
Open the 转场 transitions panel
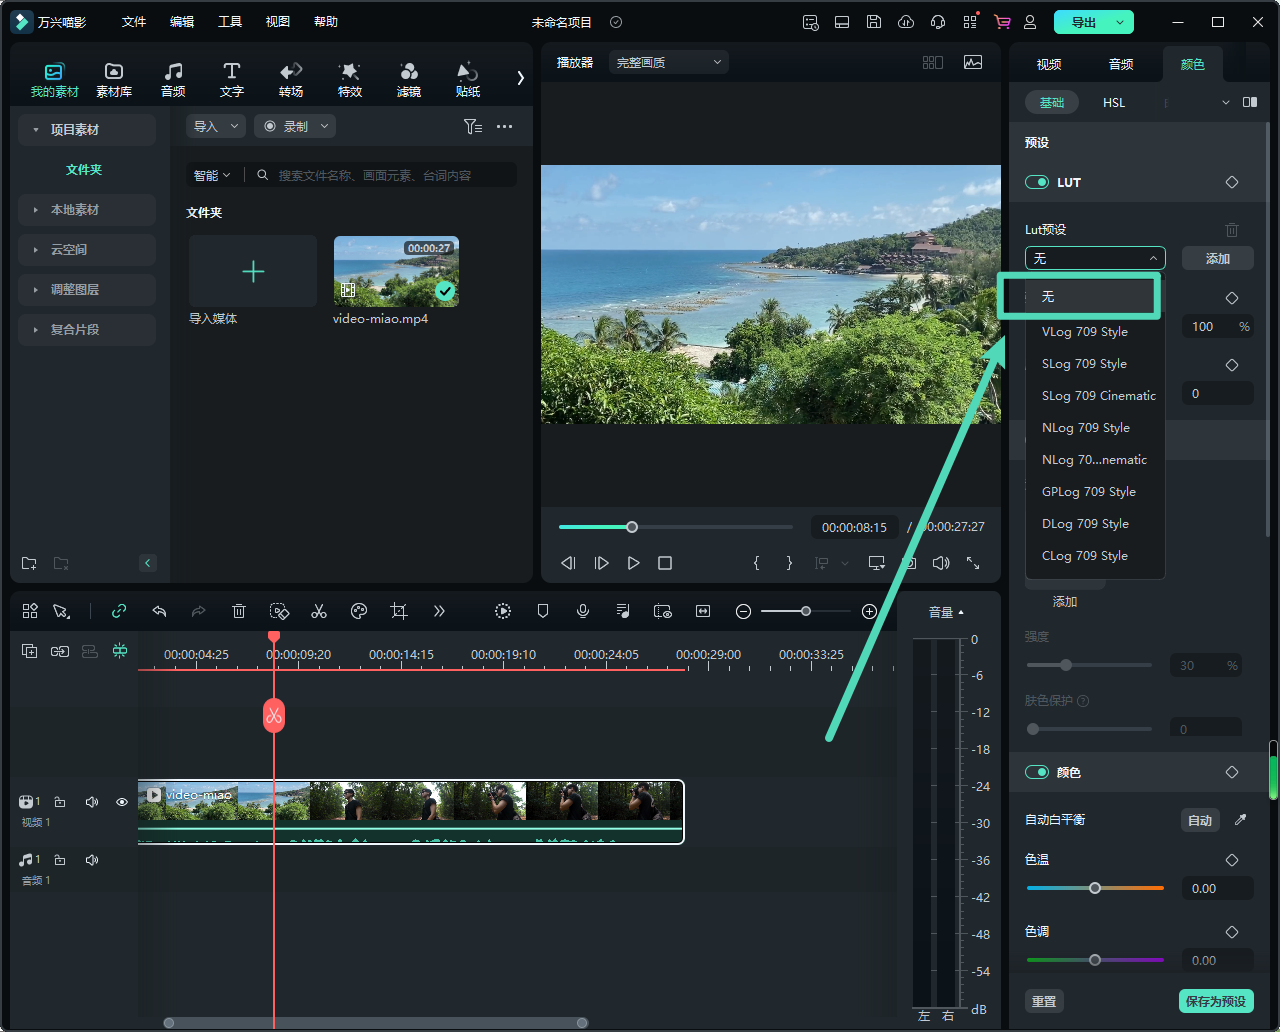coord(291,79)
